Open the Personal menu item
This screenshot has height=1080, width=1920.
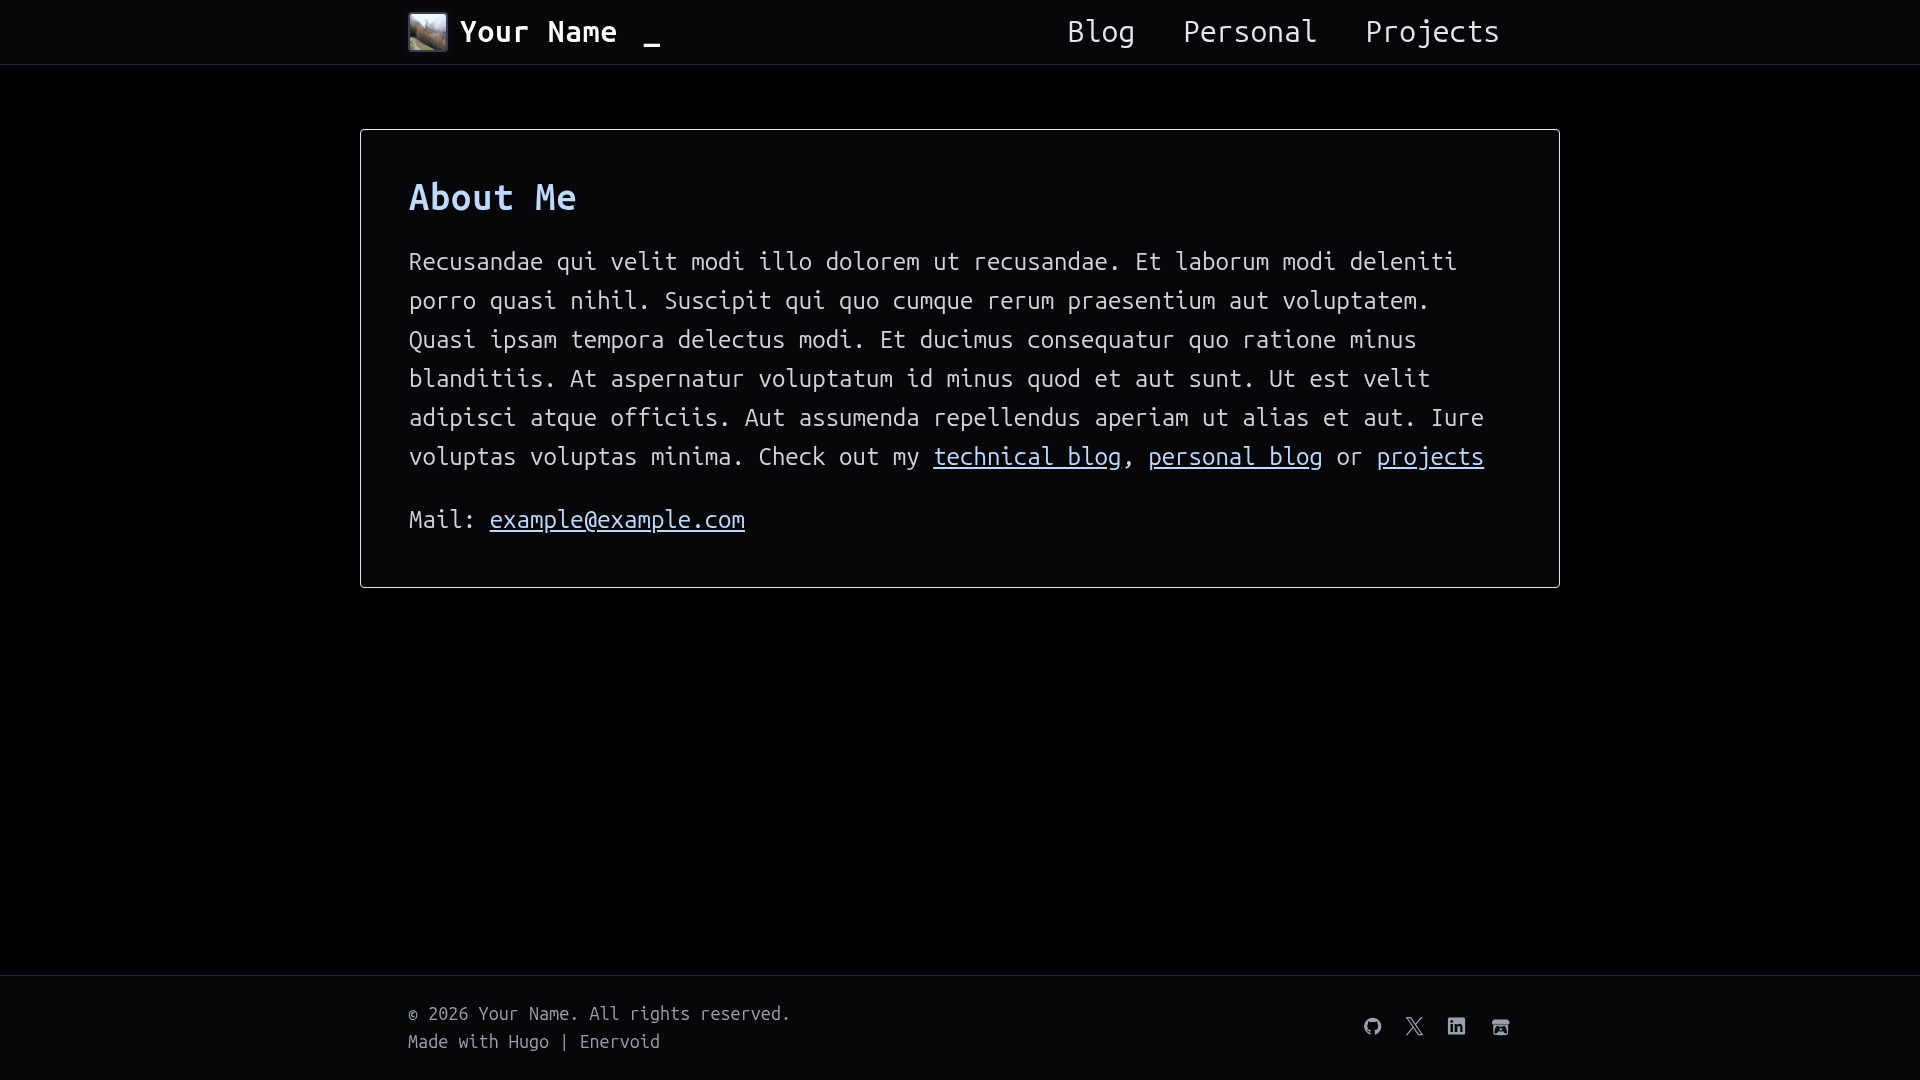coord(1250,32)
